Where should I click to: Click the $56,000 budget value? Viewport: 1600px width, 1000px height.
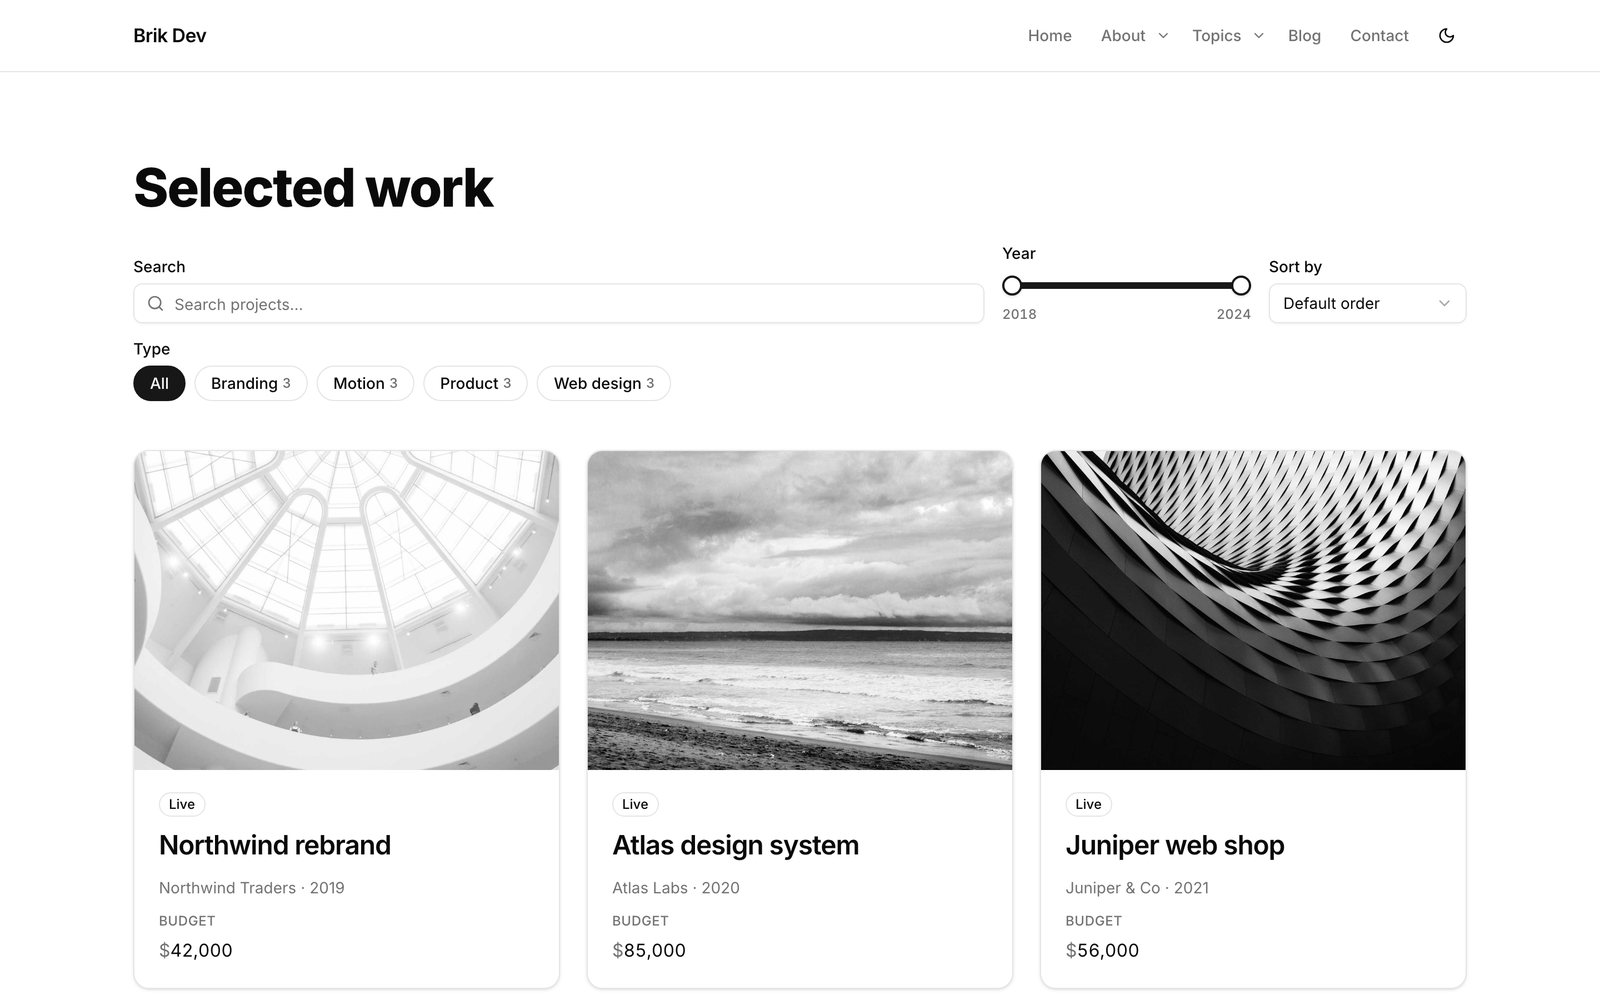[1102, 950]
